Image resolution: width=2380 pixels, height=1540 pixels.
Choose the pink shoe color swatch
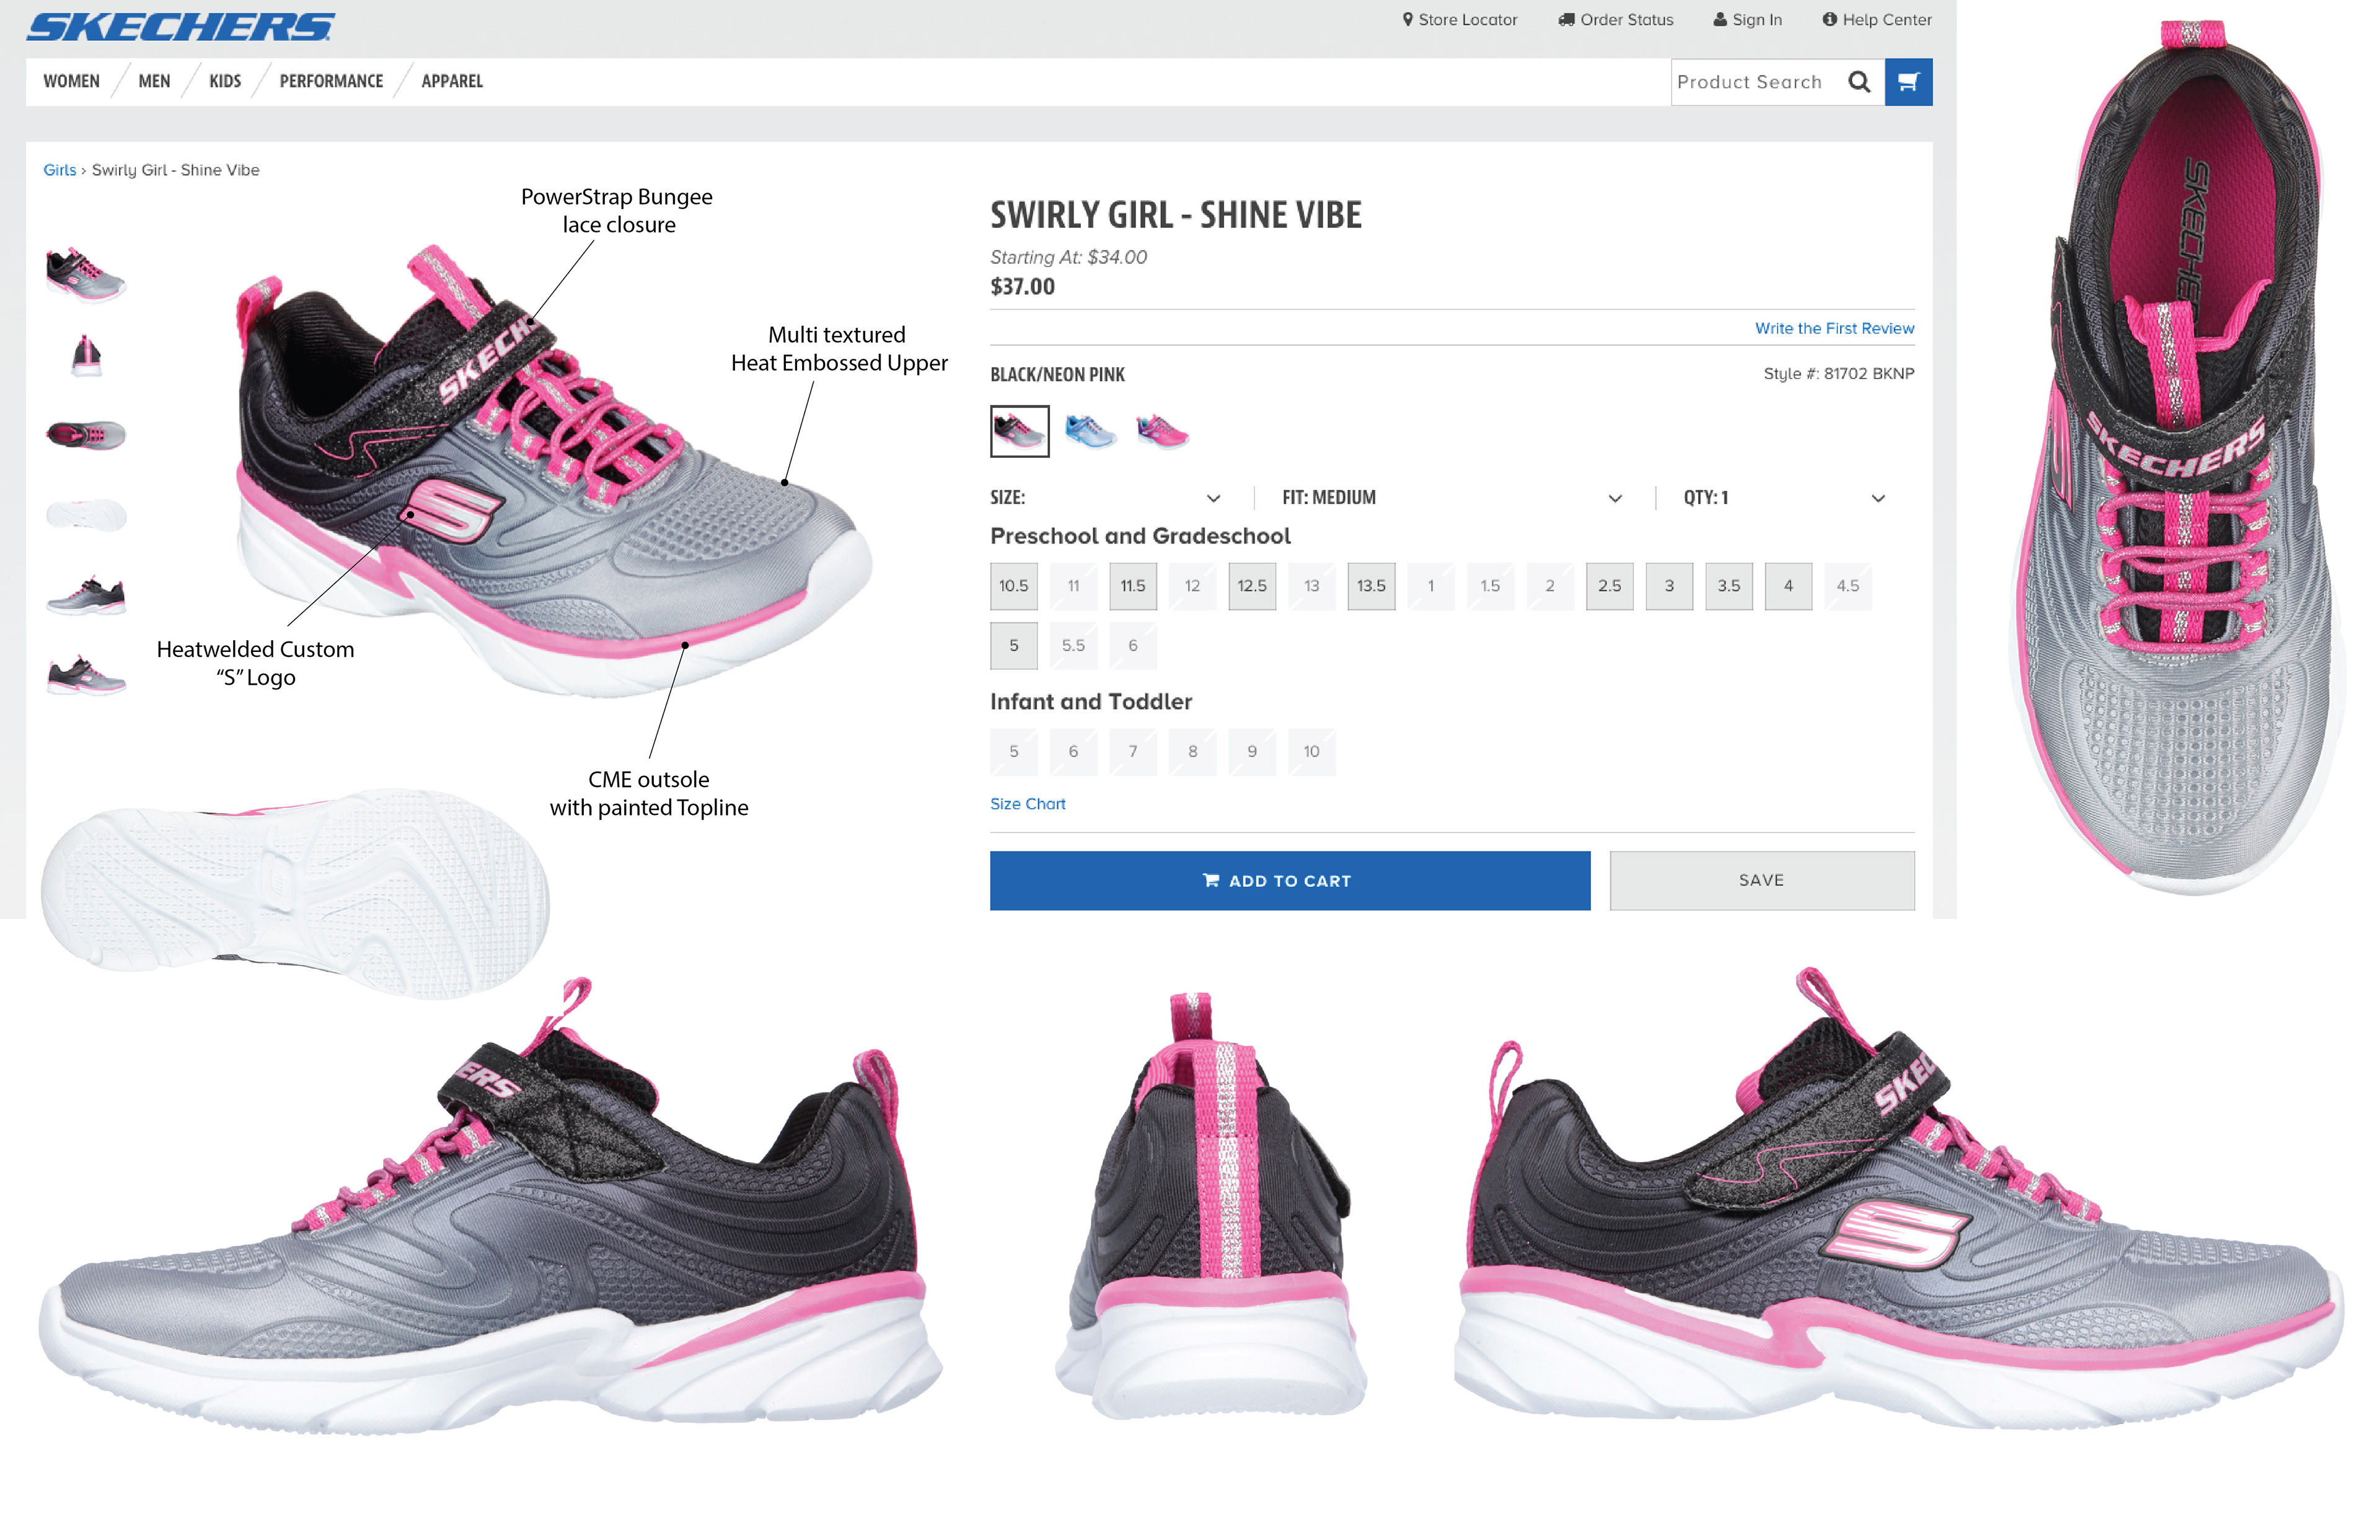pyautogui.click(x=1162, y=431)
